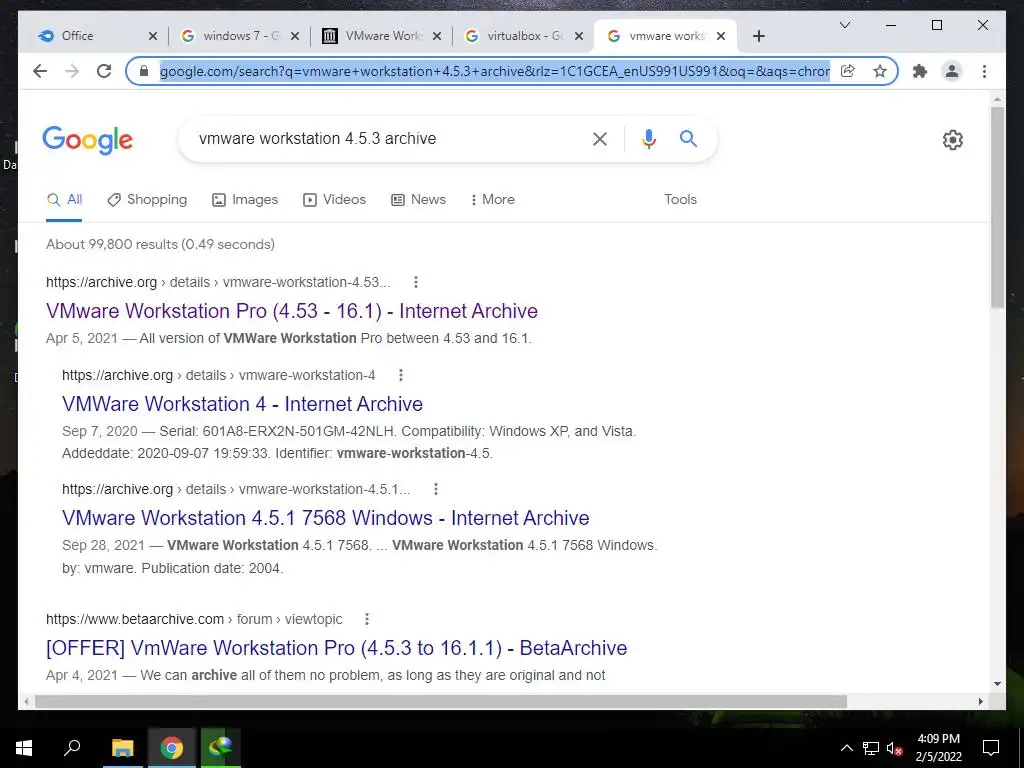The image size is (1024, 768).
Task: Click the muted volume tray icon
Action: (894, 748)
